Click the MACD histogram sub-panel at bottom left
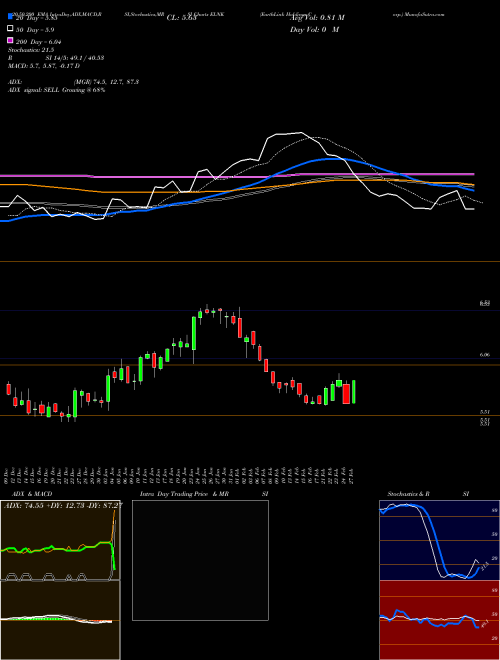The height and width of the screenshot is (660, 500). tap(60, 620)
